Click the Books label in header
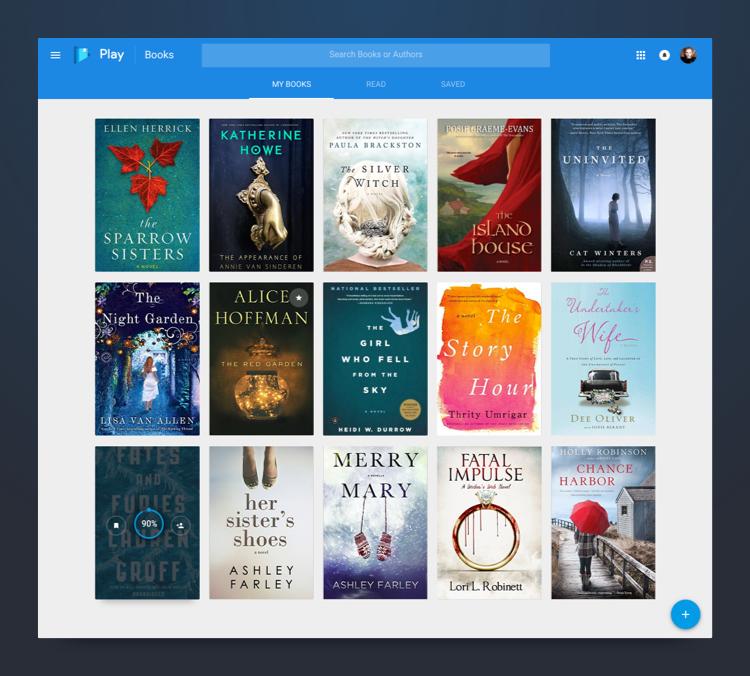Image resolution: width=750 pixels, height=676 pixels. click(x=159, y=55)
